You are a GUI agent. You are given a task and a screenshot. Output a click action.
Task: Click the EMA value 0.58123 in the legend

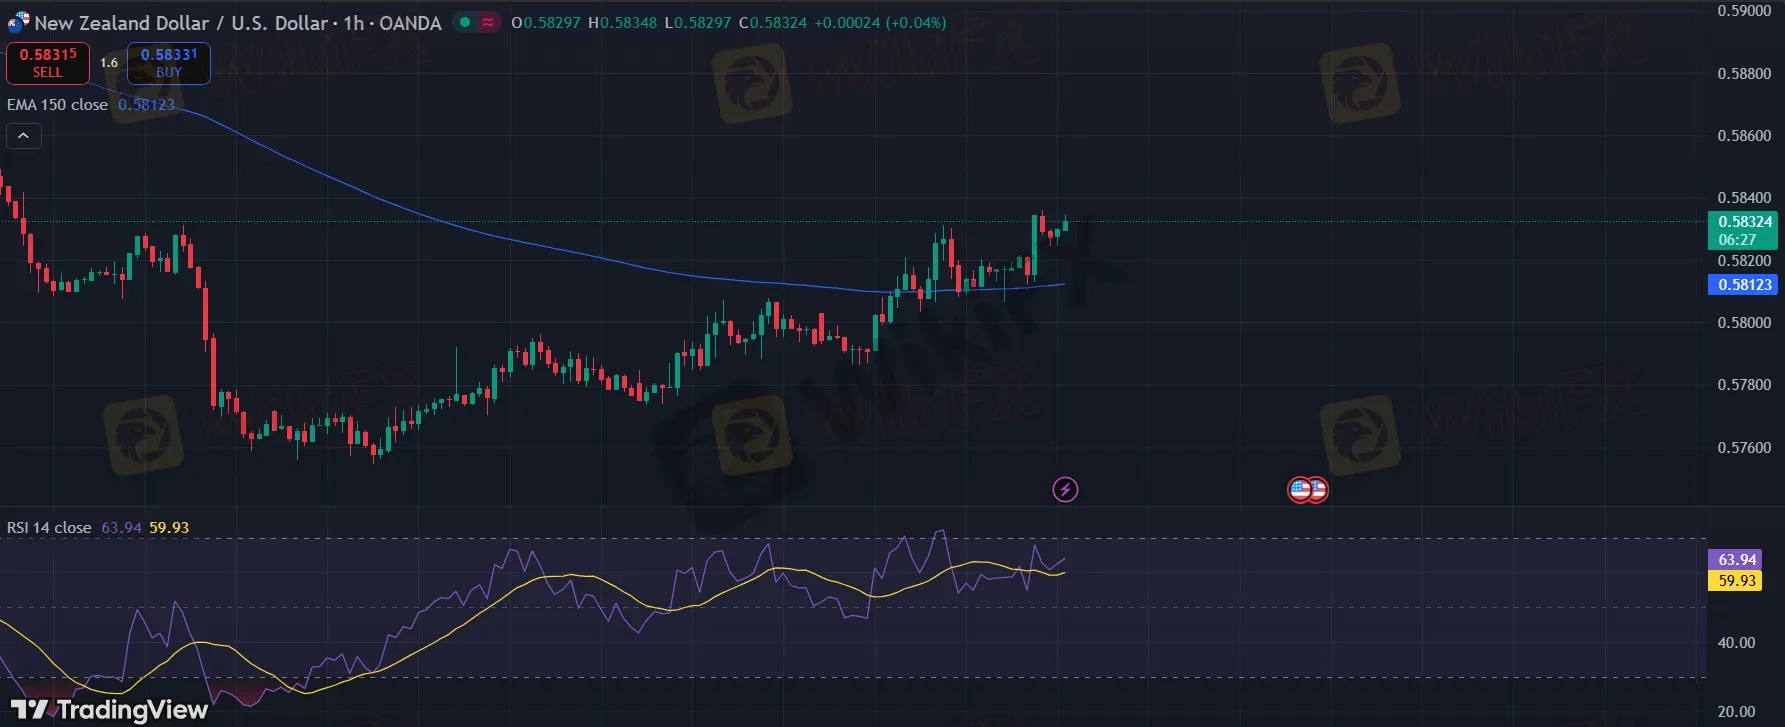point(146,105)
